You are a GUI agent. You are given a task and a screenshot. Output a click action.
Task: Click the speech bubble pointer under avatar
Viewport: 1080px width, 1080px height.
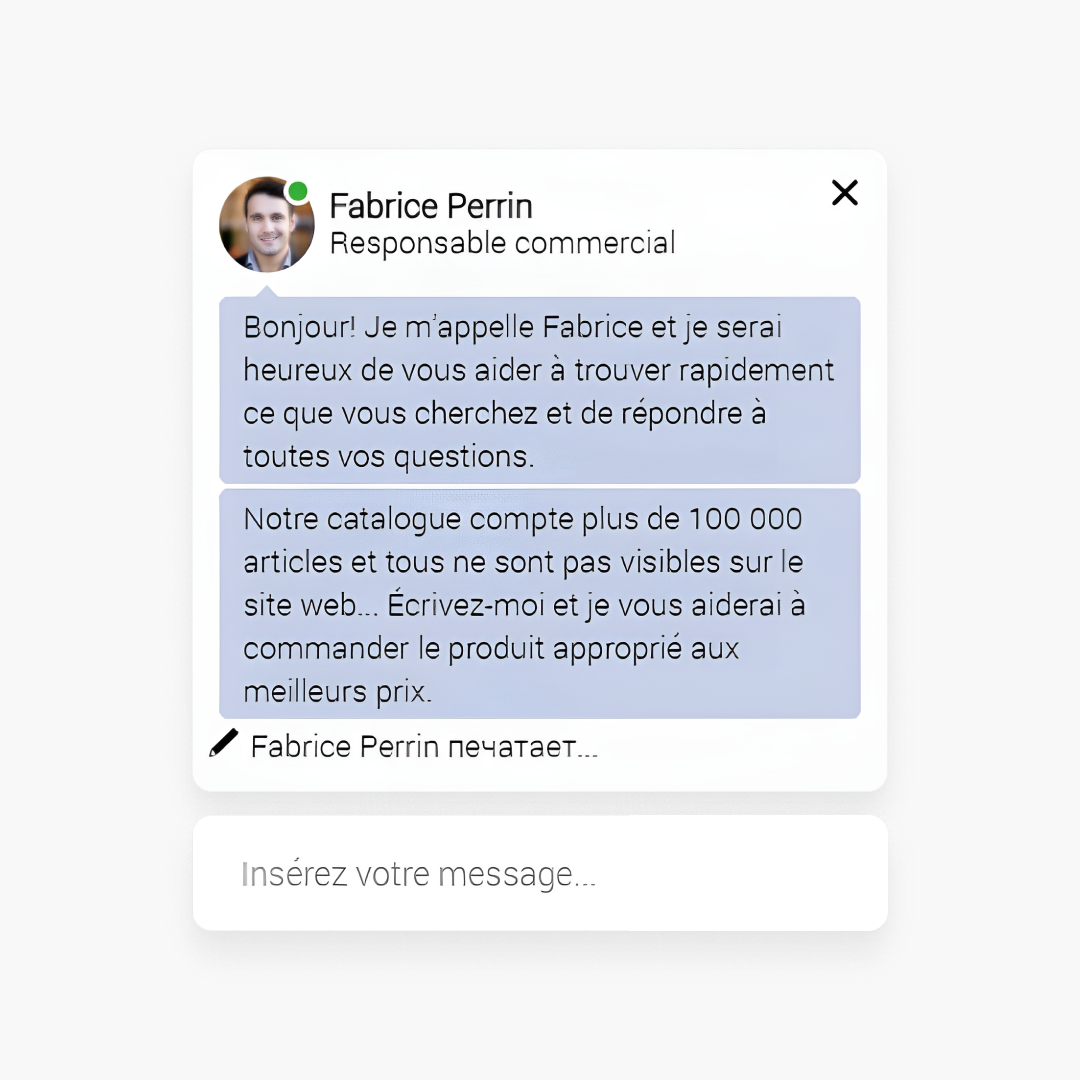(267, 291)
